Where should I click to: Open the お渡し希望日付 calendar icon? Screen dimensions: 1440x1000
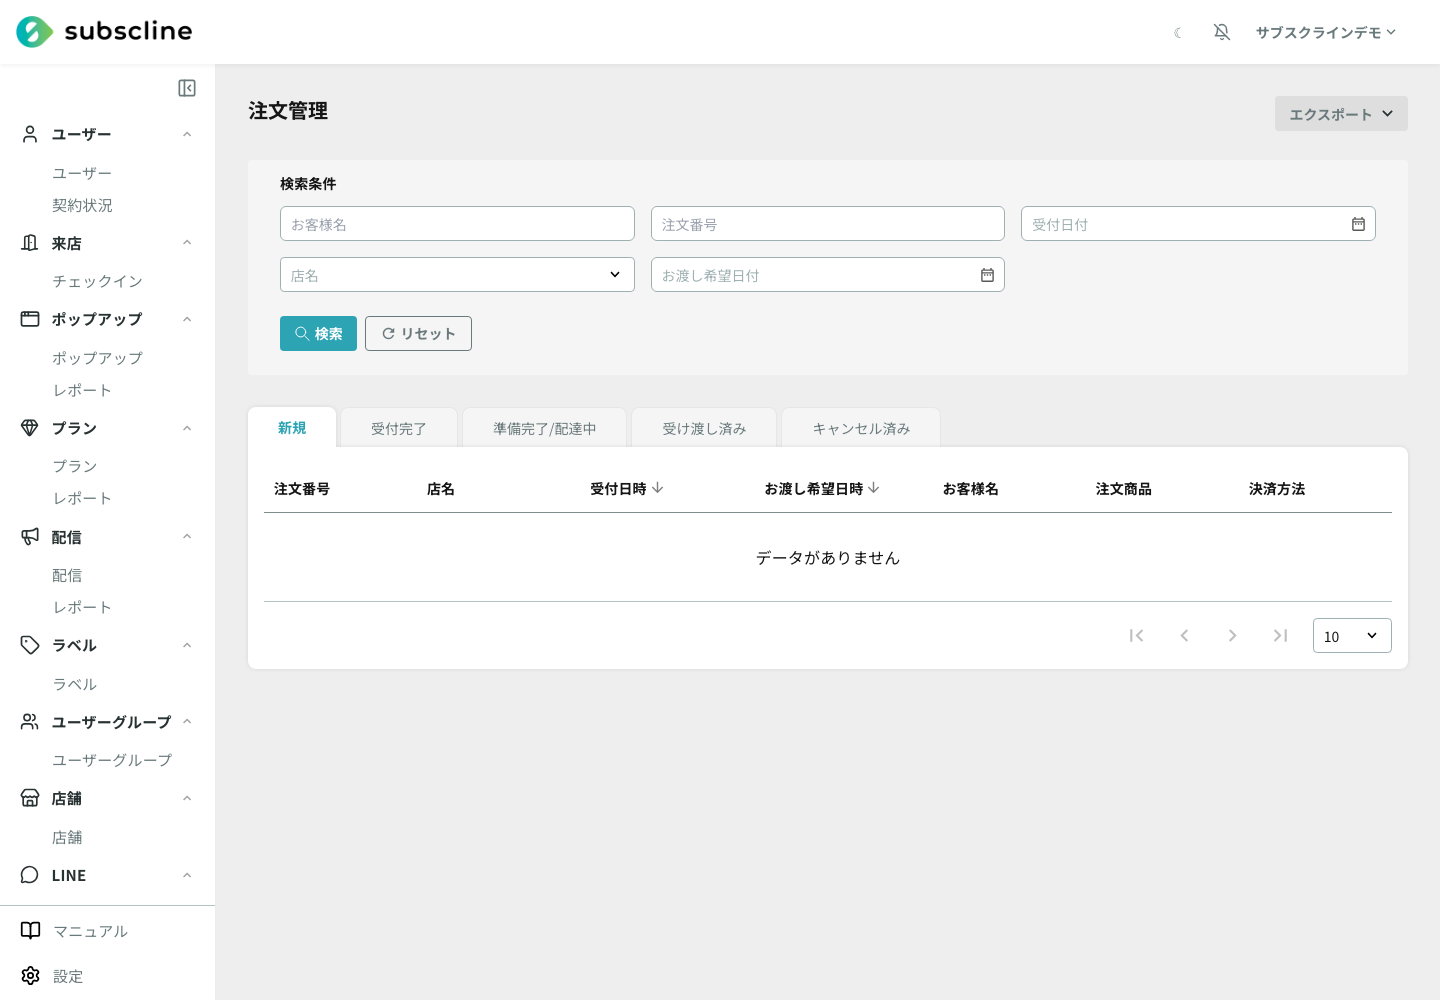[987, 275]
